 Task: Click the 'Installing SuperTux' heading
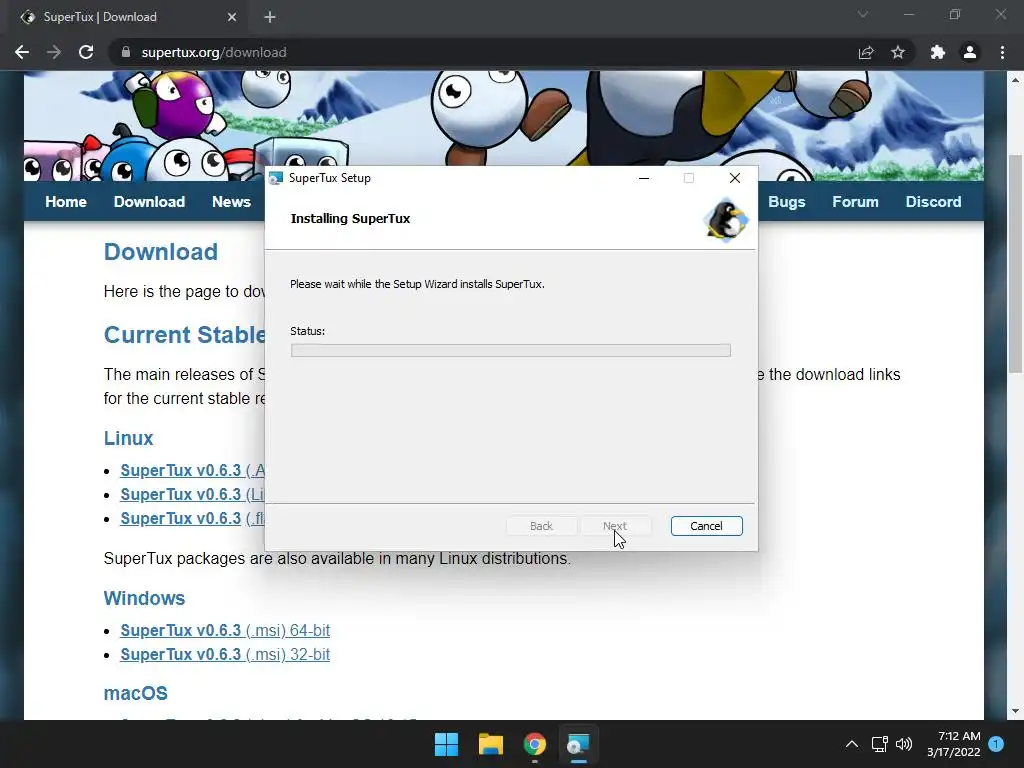(x=350, y=219)
